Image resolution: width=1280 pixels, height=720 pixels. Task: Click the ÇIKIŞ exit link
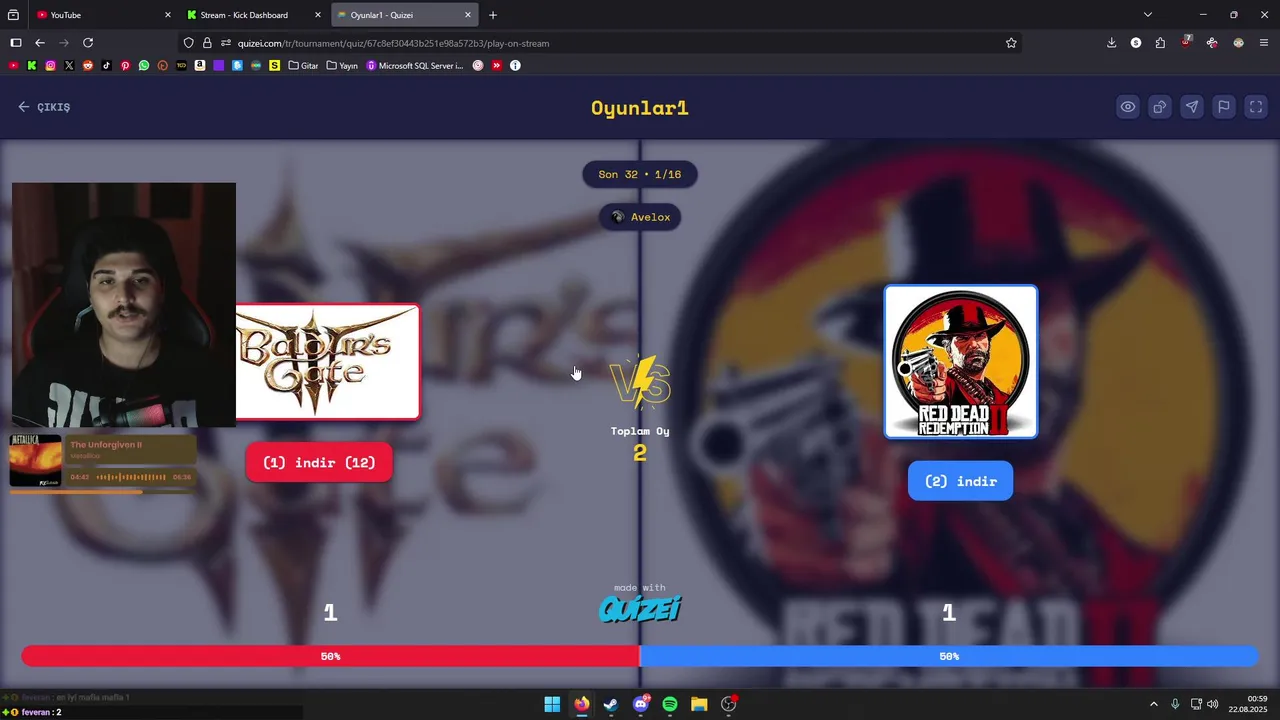[44, 107]
